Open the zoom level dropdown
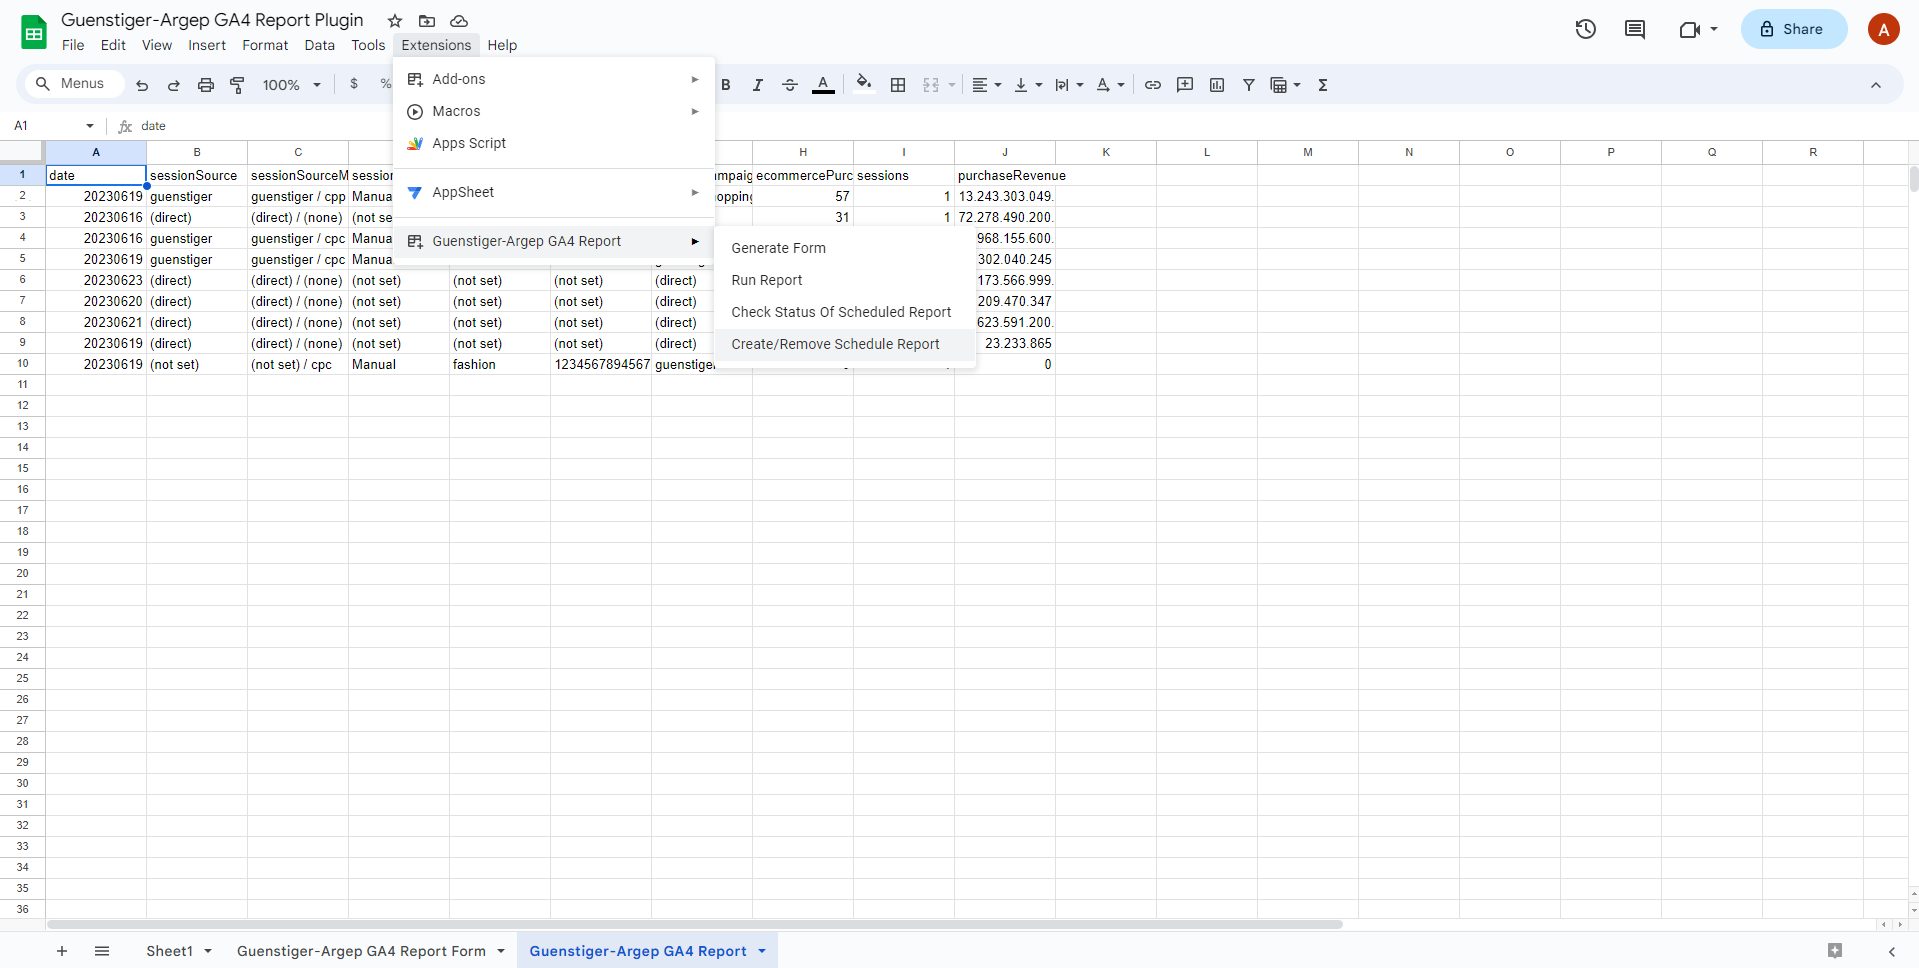 click(291, 85)
